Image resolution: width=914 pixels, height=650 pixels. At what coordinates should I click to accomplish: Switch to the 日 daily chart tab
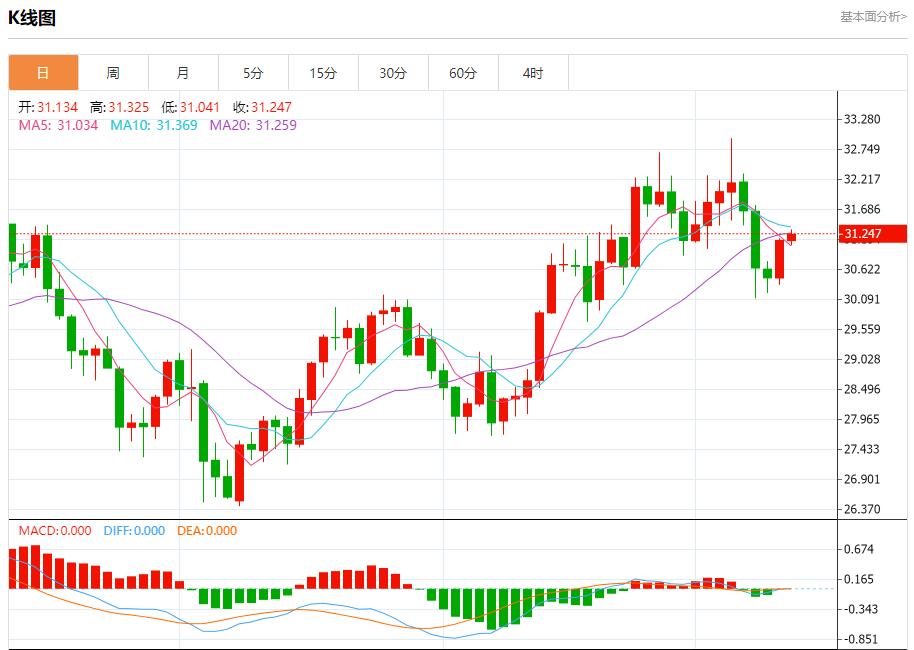coord(43,73)
